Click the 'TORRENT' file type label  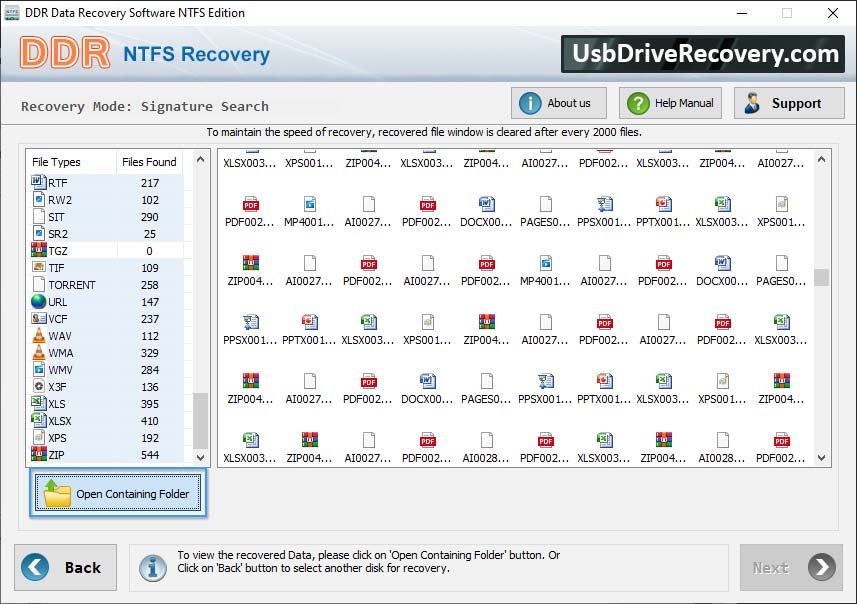(72, 285)
